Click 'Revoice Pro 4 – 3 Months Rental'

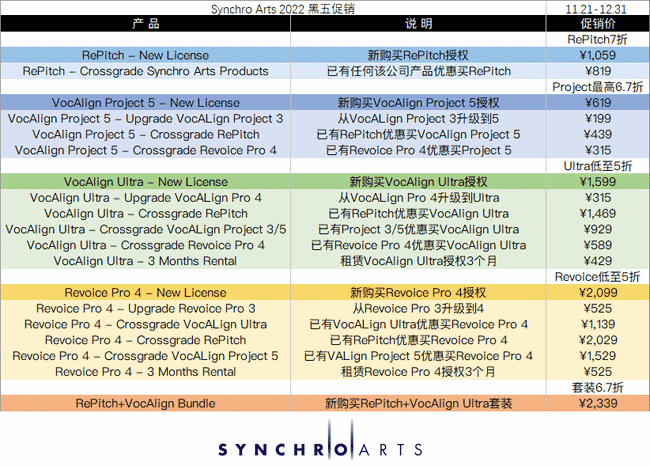(x=146, y=371)
